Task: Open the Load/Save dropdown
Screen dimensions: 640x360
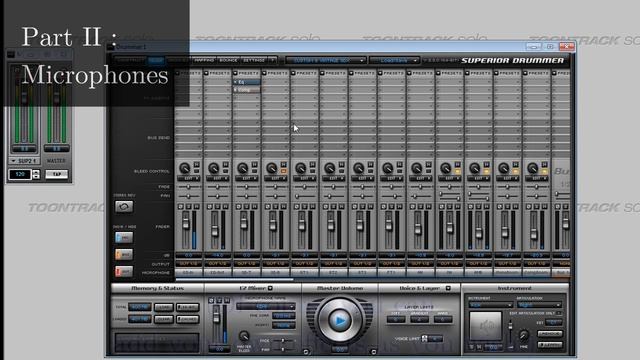Action: [x=395, y=60]
